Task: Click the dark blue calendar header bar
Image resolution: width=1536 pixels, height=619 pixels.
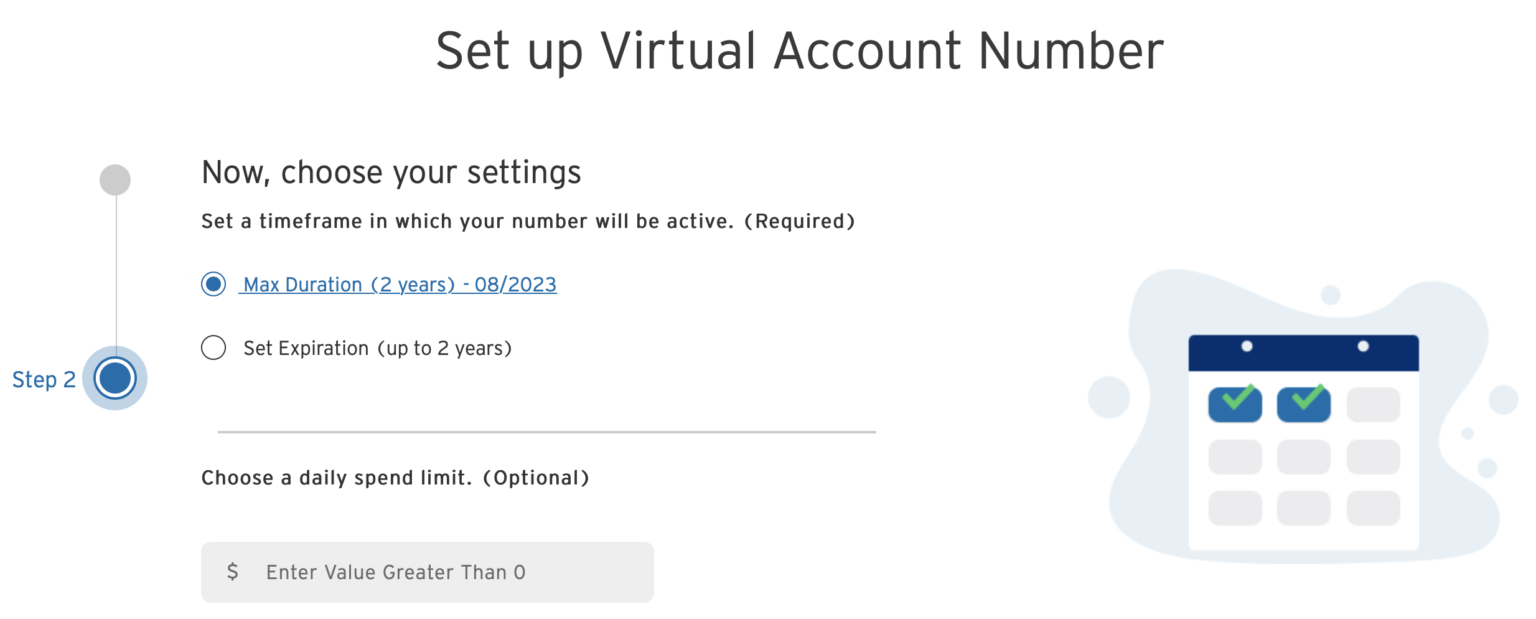Action: coord(1303,352)
